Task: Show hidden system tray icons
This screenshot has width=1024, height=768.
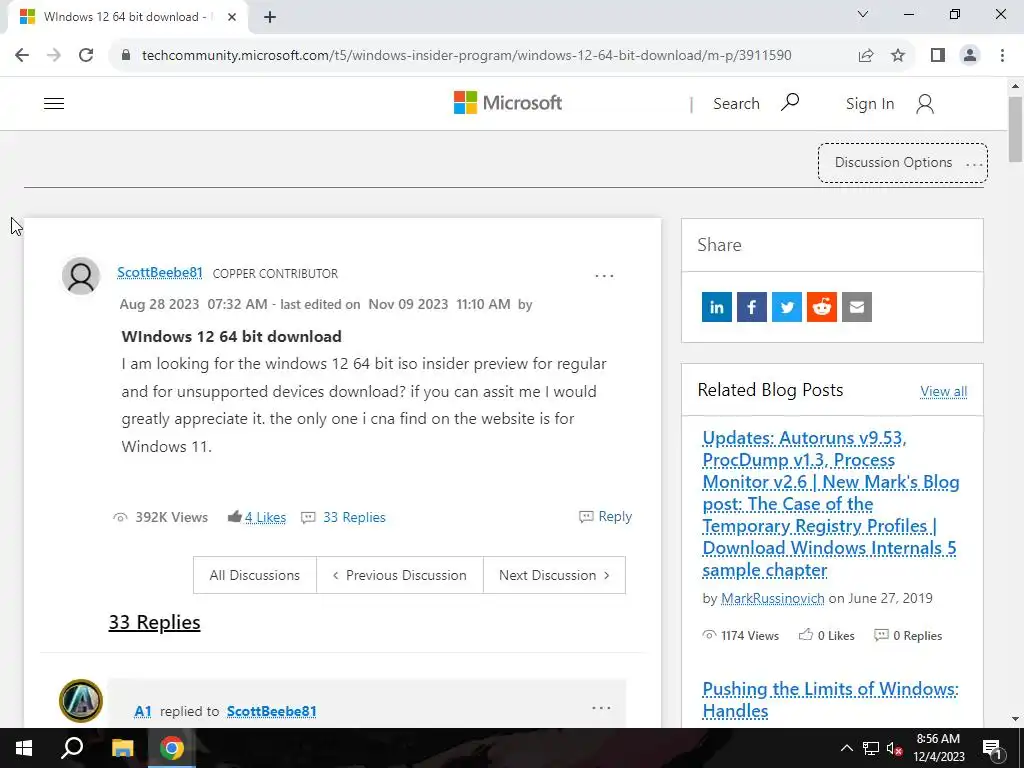Action: tap(846, 748)
